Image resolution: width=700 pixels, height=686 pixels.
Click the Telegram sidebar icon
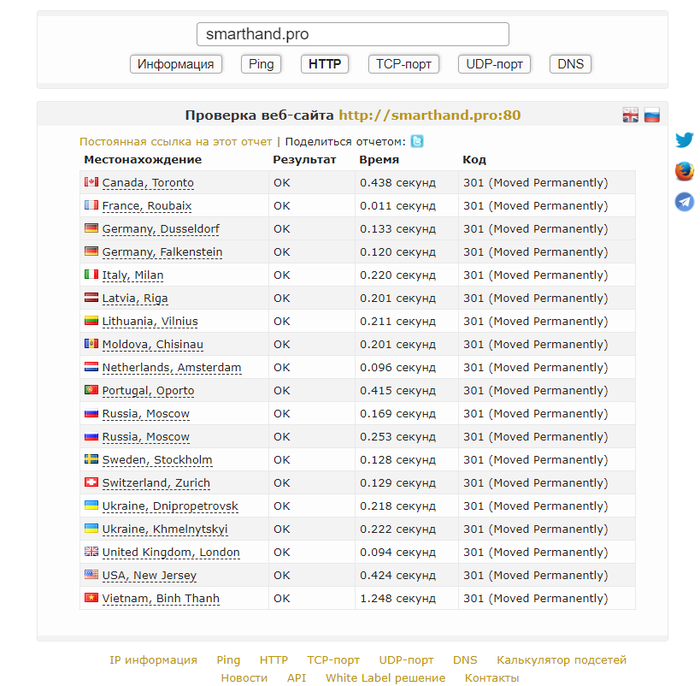[x=684, y=202]
